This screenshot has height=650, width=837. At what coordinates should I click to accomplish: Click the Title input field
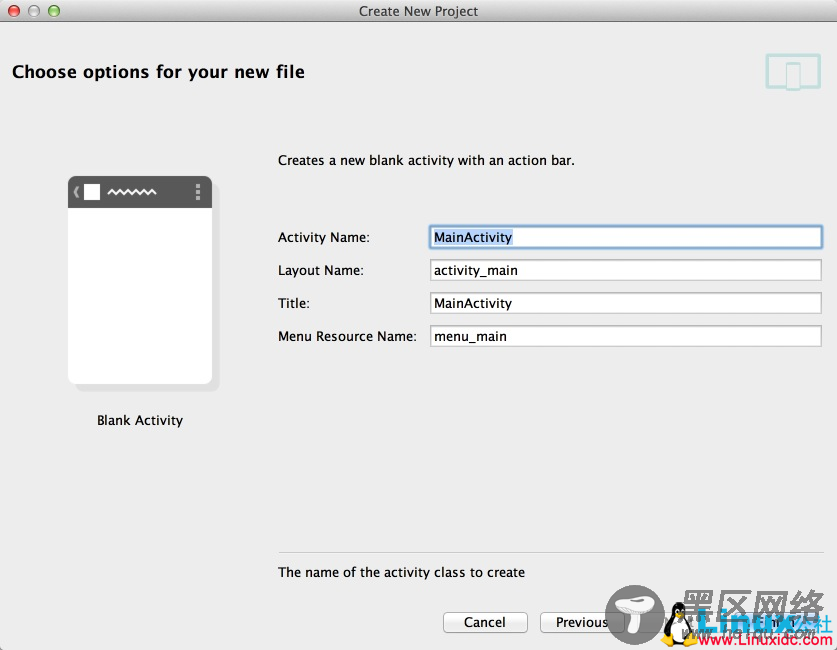click(x=625, y=303)
